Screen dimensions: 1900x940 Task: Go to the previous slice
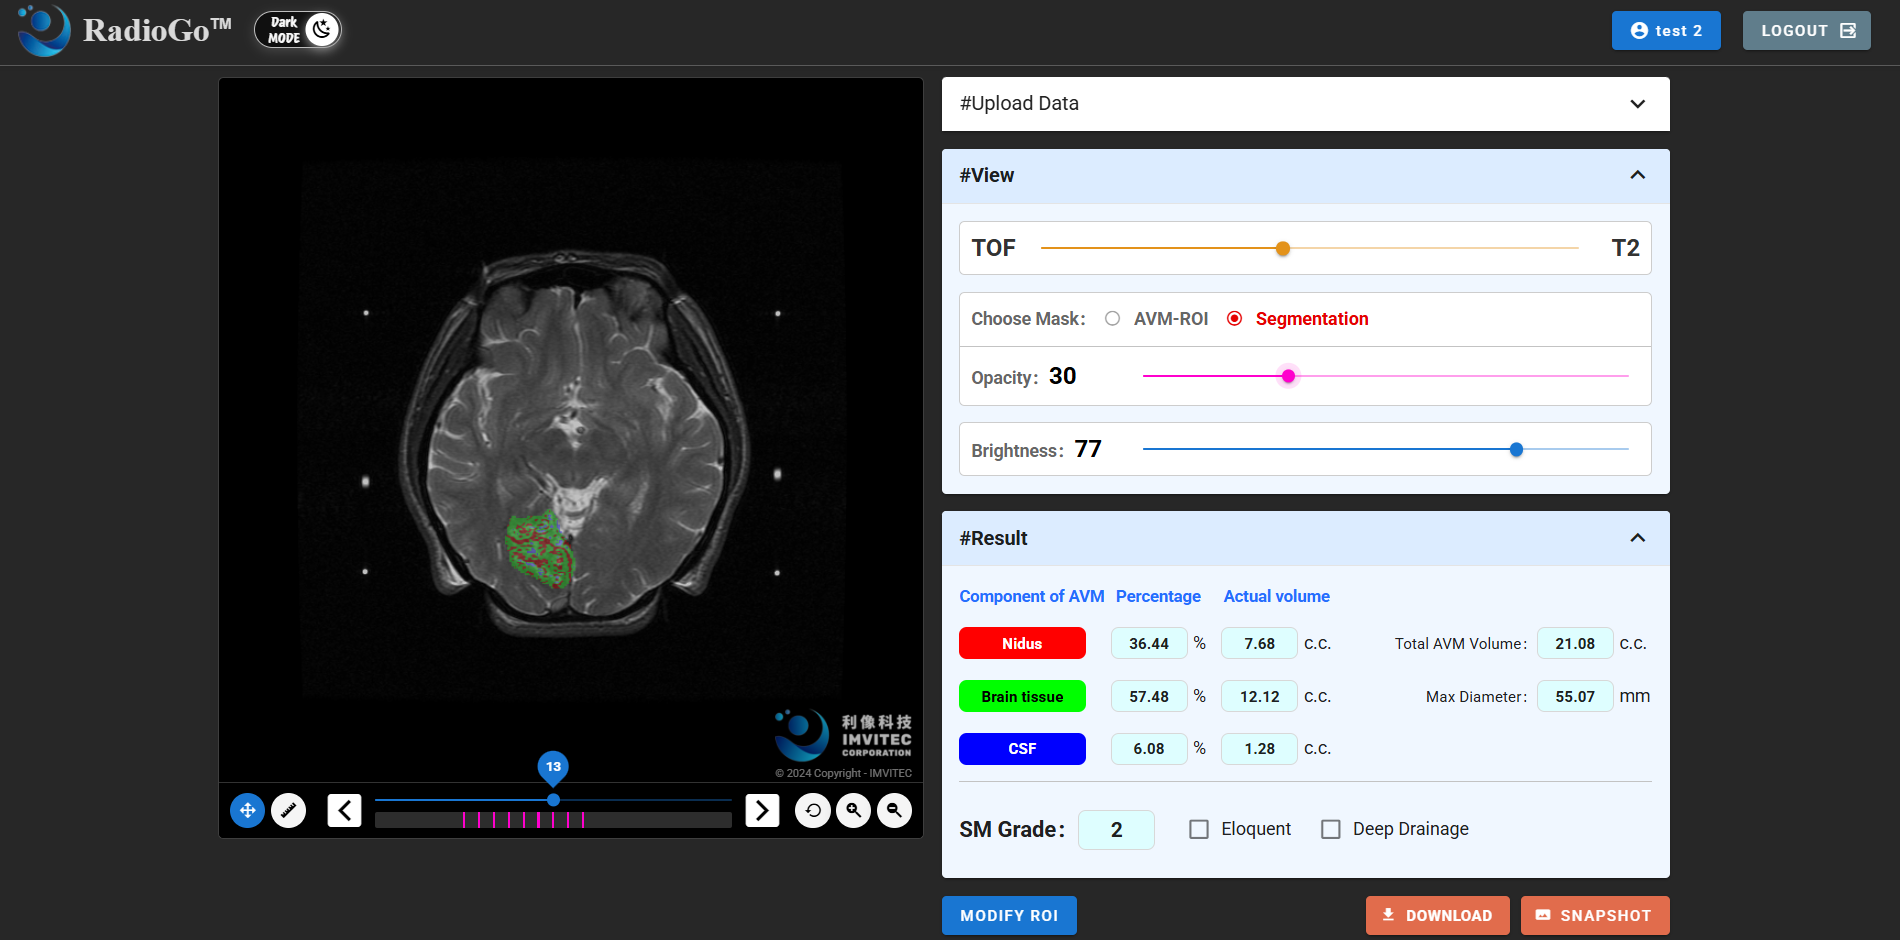[x=344, y=810]
